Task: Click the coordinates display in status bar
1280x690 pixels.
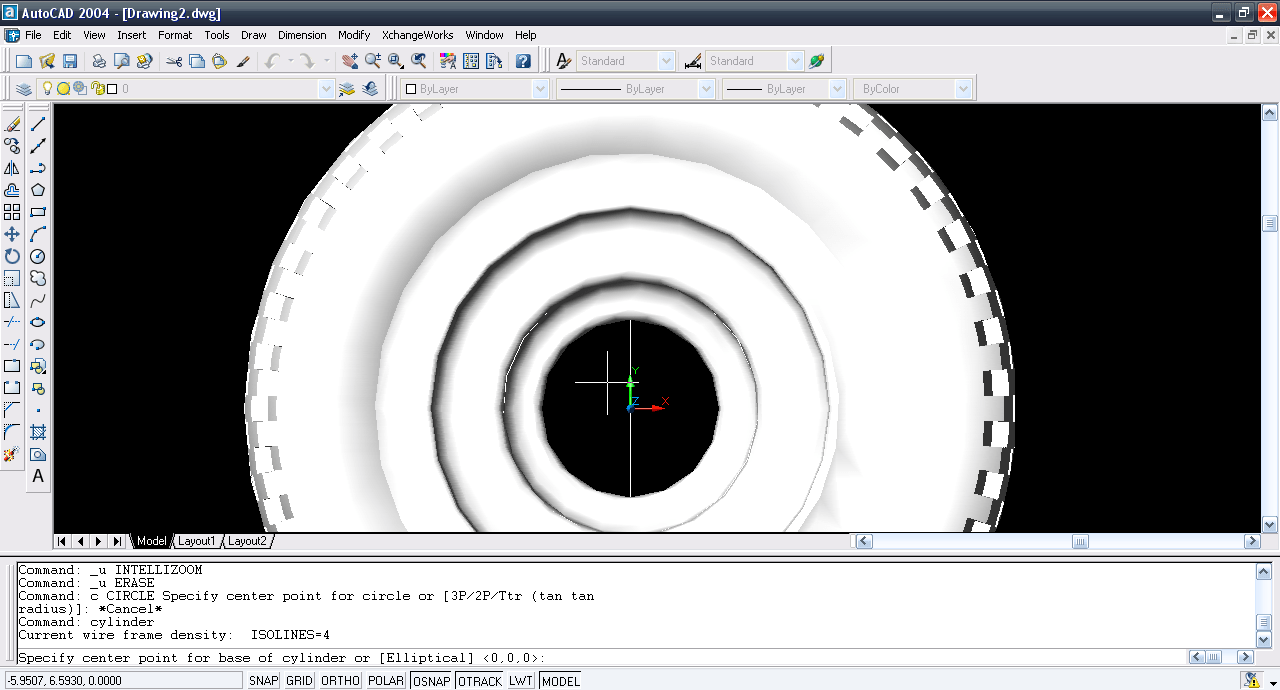Action: (x=123, y=680)
